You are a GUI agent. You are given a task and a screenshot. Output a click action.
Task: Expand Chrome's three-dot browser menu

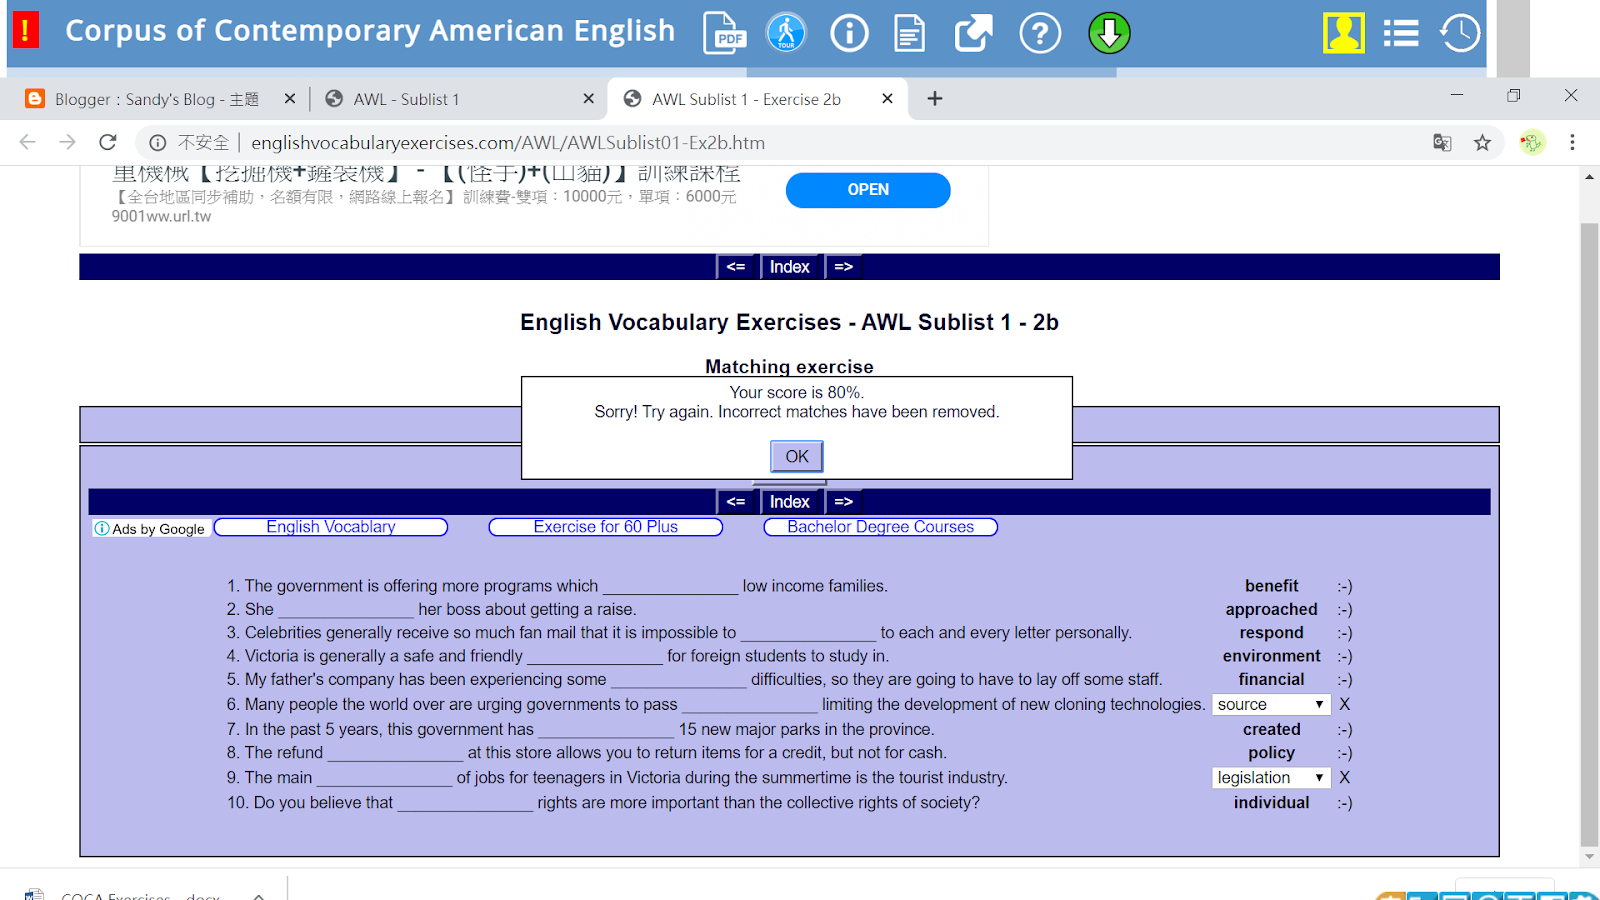(x=1573, y=142)
